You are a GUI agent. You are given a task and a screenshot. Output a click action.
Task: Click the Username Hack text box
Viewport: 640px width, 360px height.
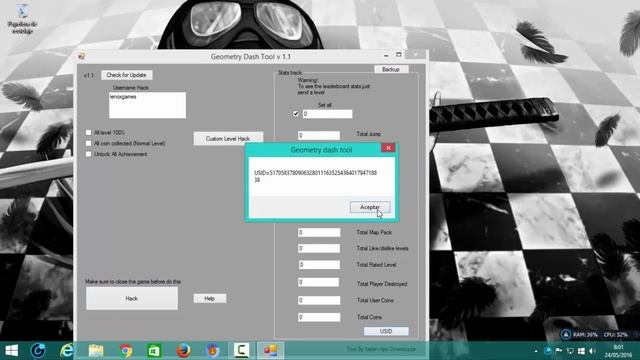[147, 105]
